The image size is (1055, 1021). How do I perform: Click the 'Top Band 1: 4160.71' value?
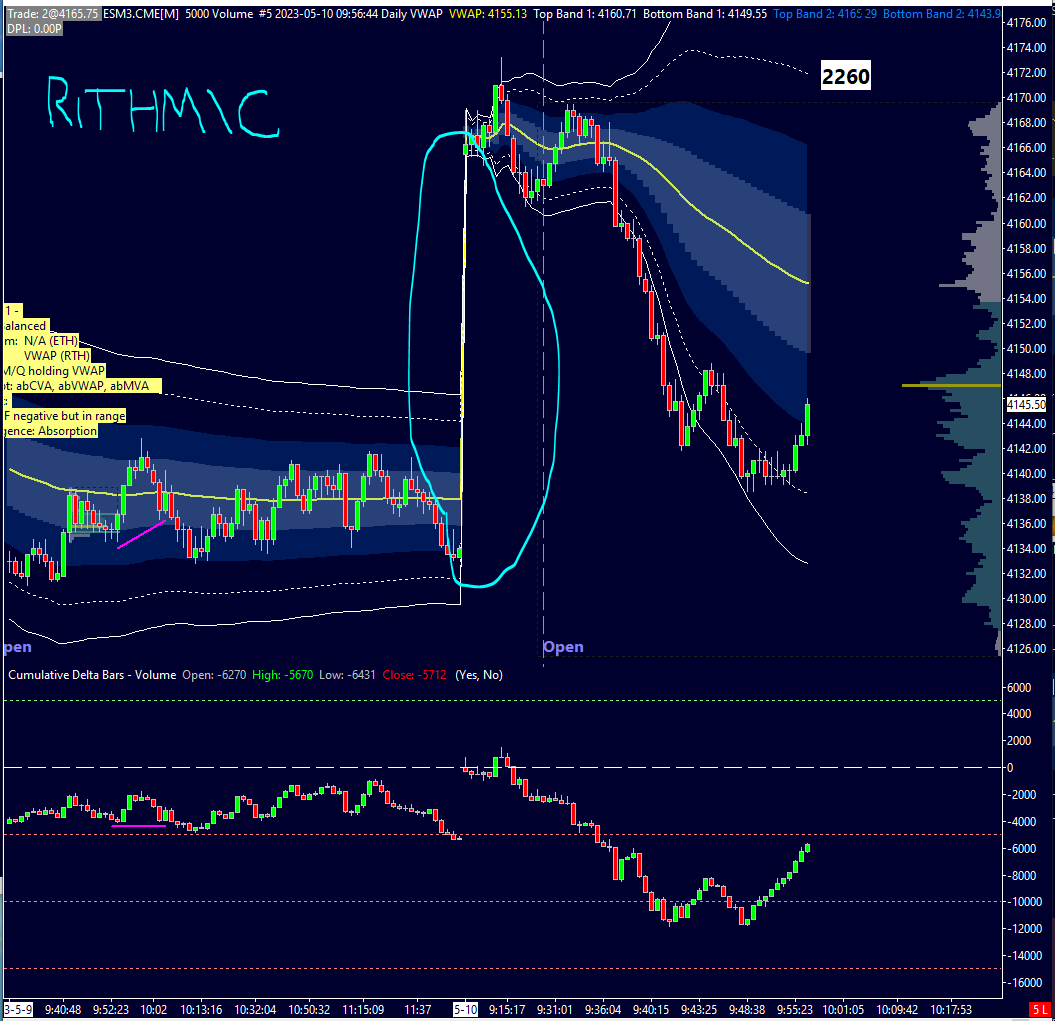click(x=585, y=13)
